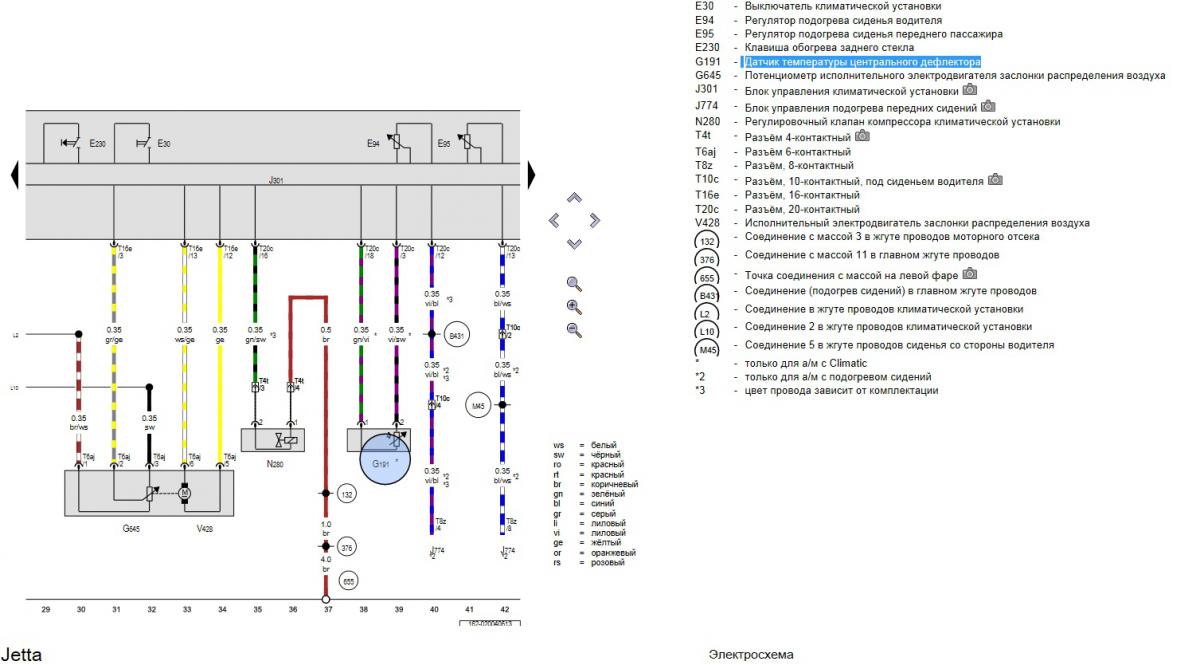Screen dimensions: 1200x665
Task: Click the B431 connection circle in diagram
Action: 457,335
